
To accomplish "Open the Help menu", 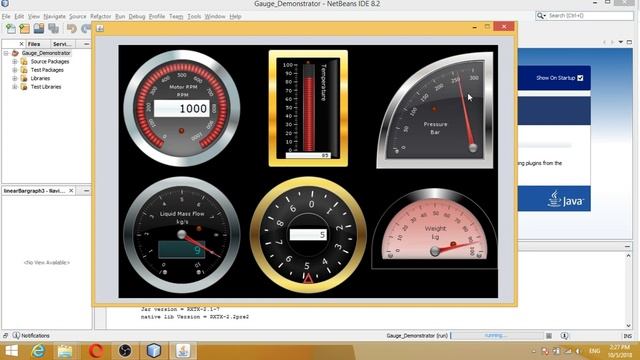I will pos(235,16).
